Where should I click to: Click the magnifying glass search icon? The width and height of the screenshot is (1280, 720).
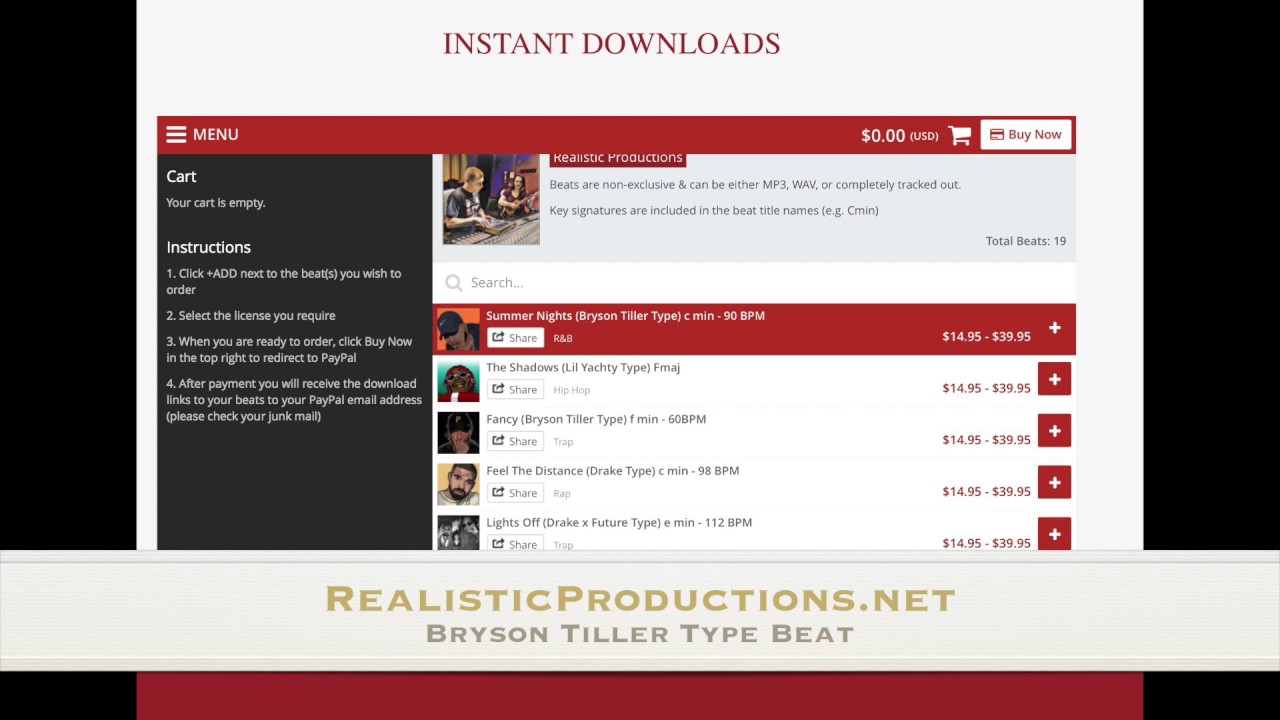(x=454, y=282)
